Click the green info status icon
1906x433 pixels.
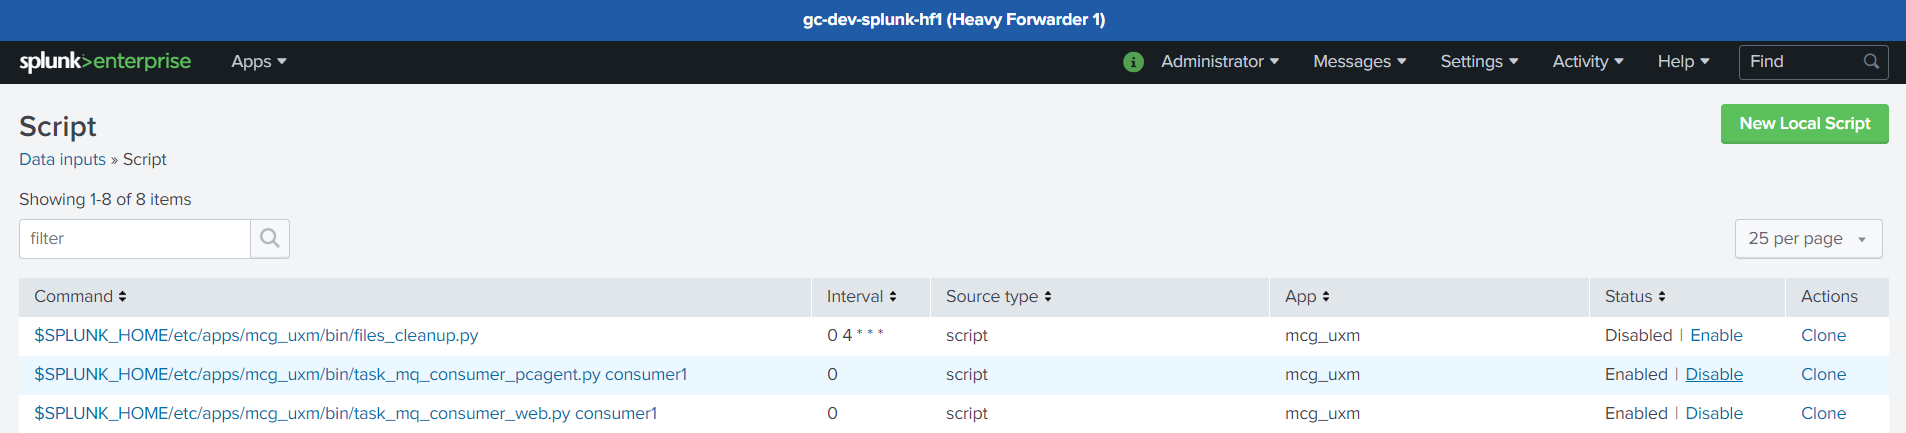[1133, 62]
